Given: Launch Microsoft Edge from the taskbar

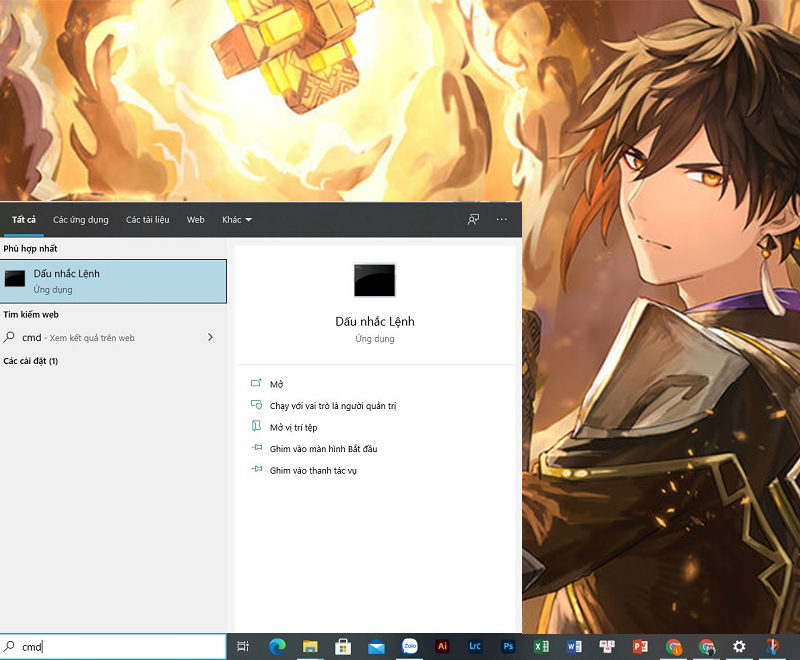Looking at the screenshot, I should pos(277,646).
